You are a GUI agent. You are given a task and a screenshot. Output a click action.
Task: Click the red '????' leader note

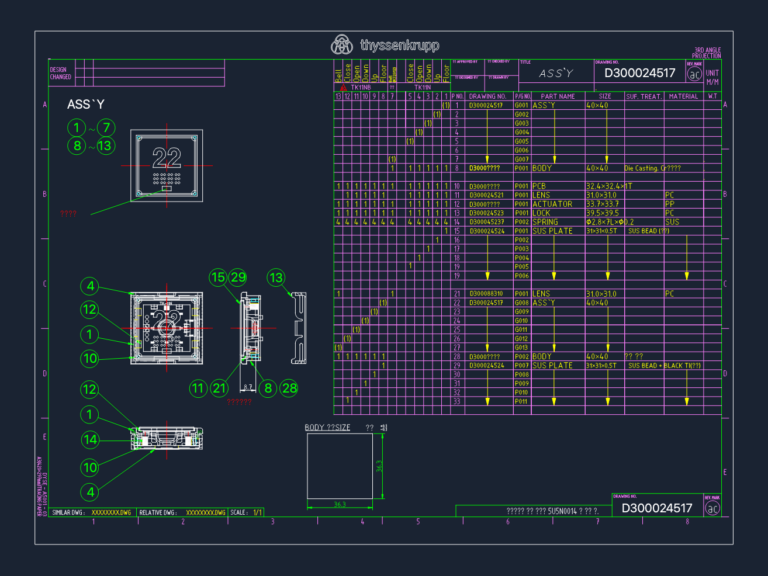point(68,214)
